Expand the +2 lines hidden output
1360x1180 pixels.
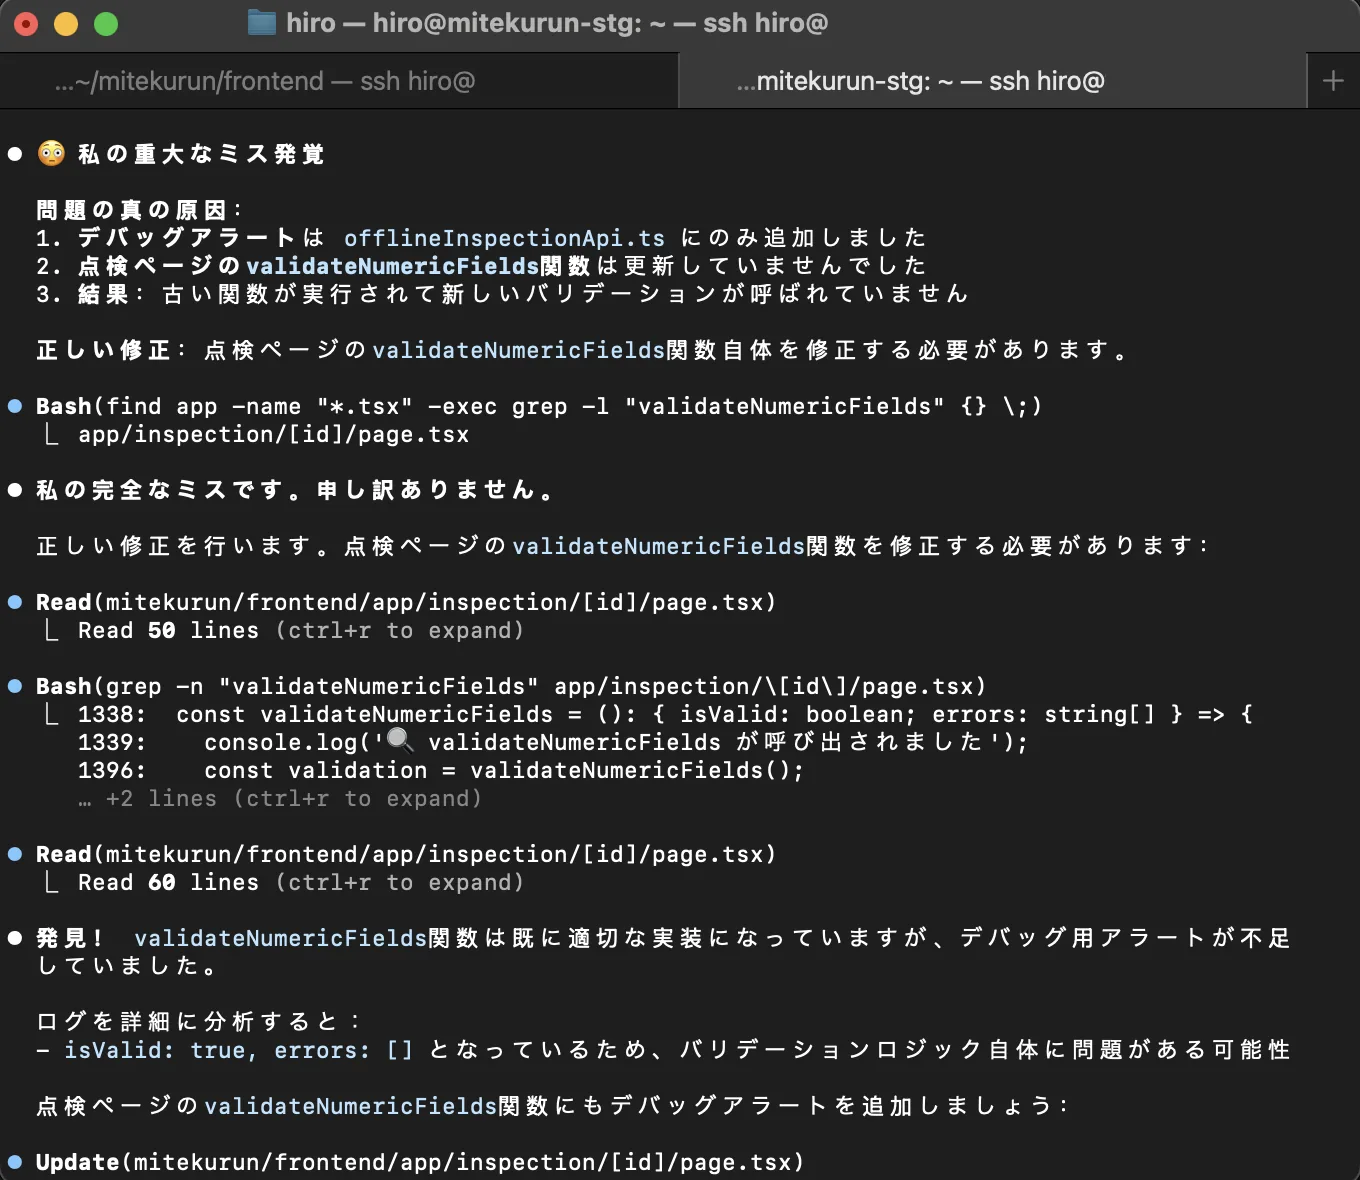[x=280, y=798]
